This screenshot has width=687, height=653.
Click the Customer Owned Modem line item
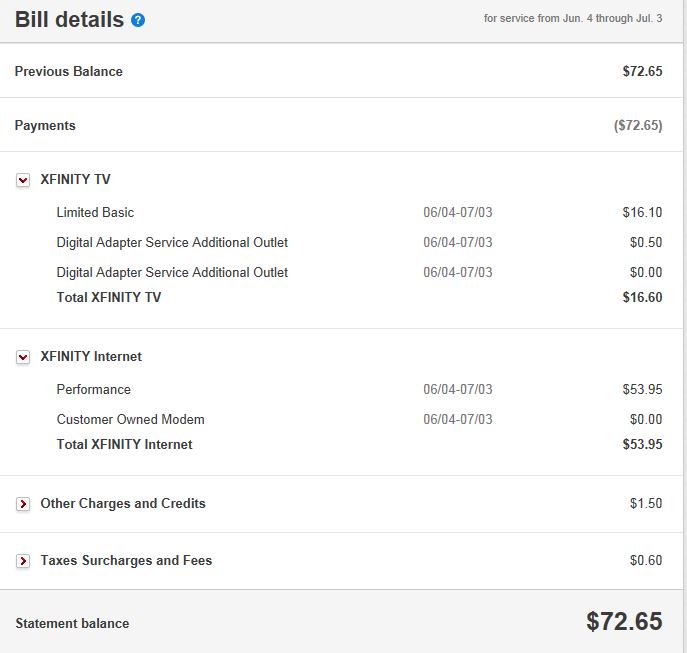pos(130,419)
